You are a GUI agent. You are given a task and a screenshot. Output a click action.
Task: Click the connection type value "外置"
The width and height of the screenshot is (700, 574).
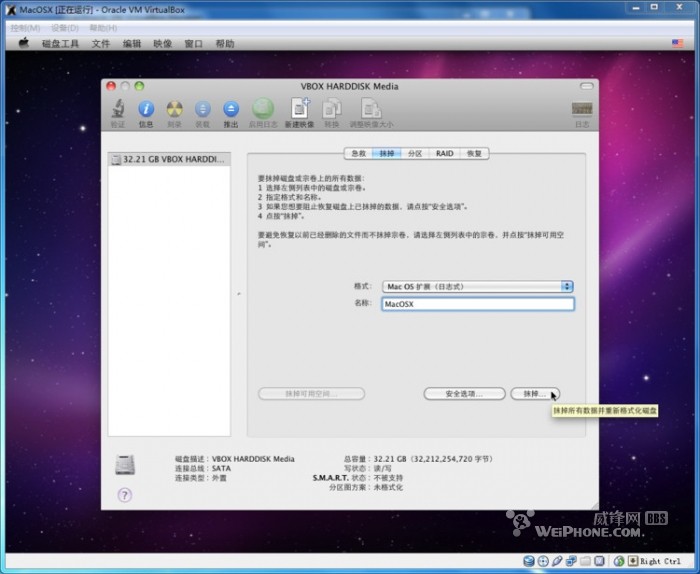[x=219, y=478]
